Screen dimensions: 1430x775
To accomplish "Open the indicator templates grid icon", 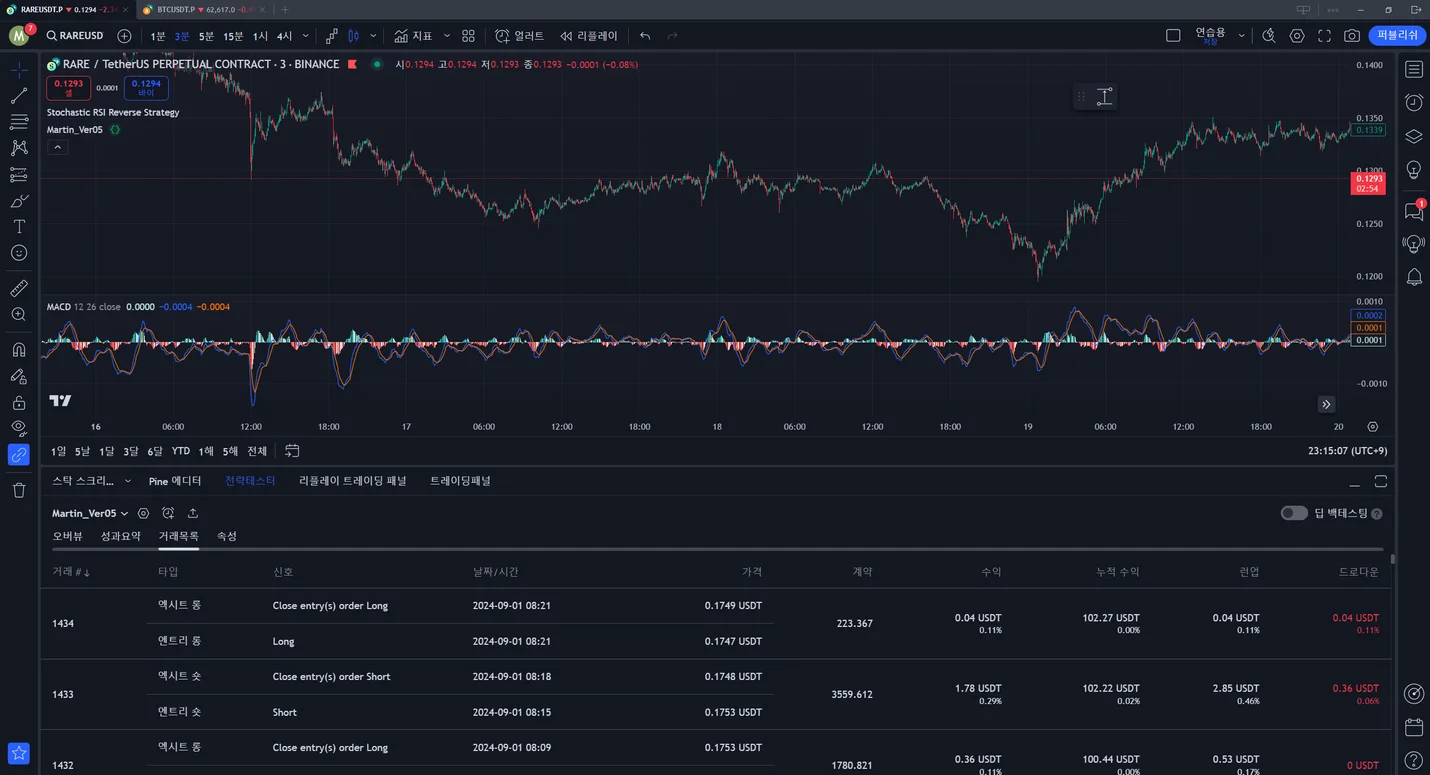I will pyautogui.click(x=468, y=36).
